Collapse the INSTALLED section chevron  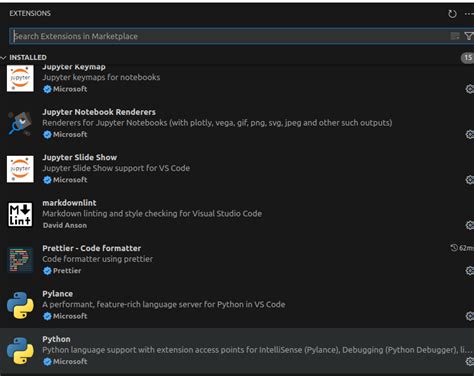pyautogui.click(x=3, y=58)
